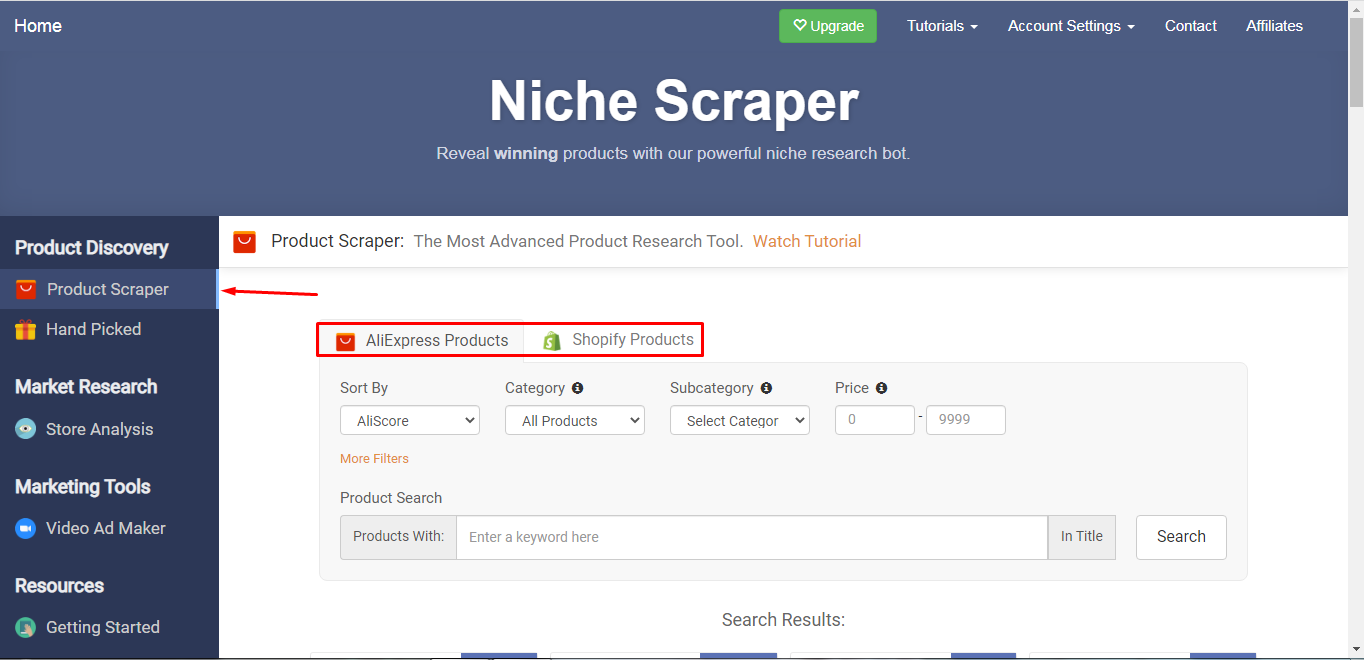Click the Price info icon
Viewport: 1364px width, 660px height.
point(881,388)
